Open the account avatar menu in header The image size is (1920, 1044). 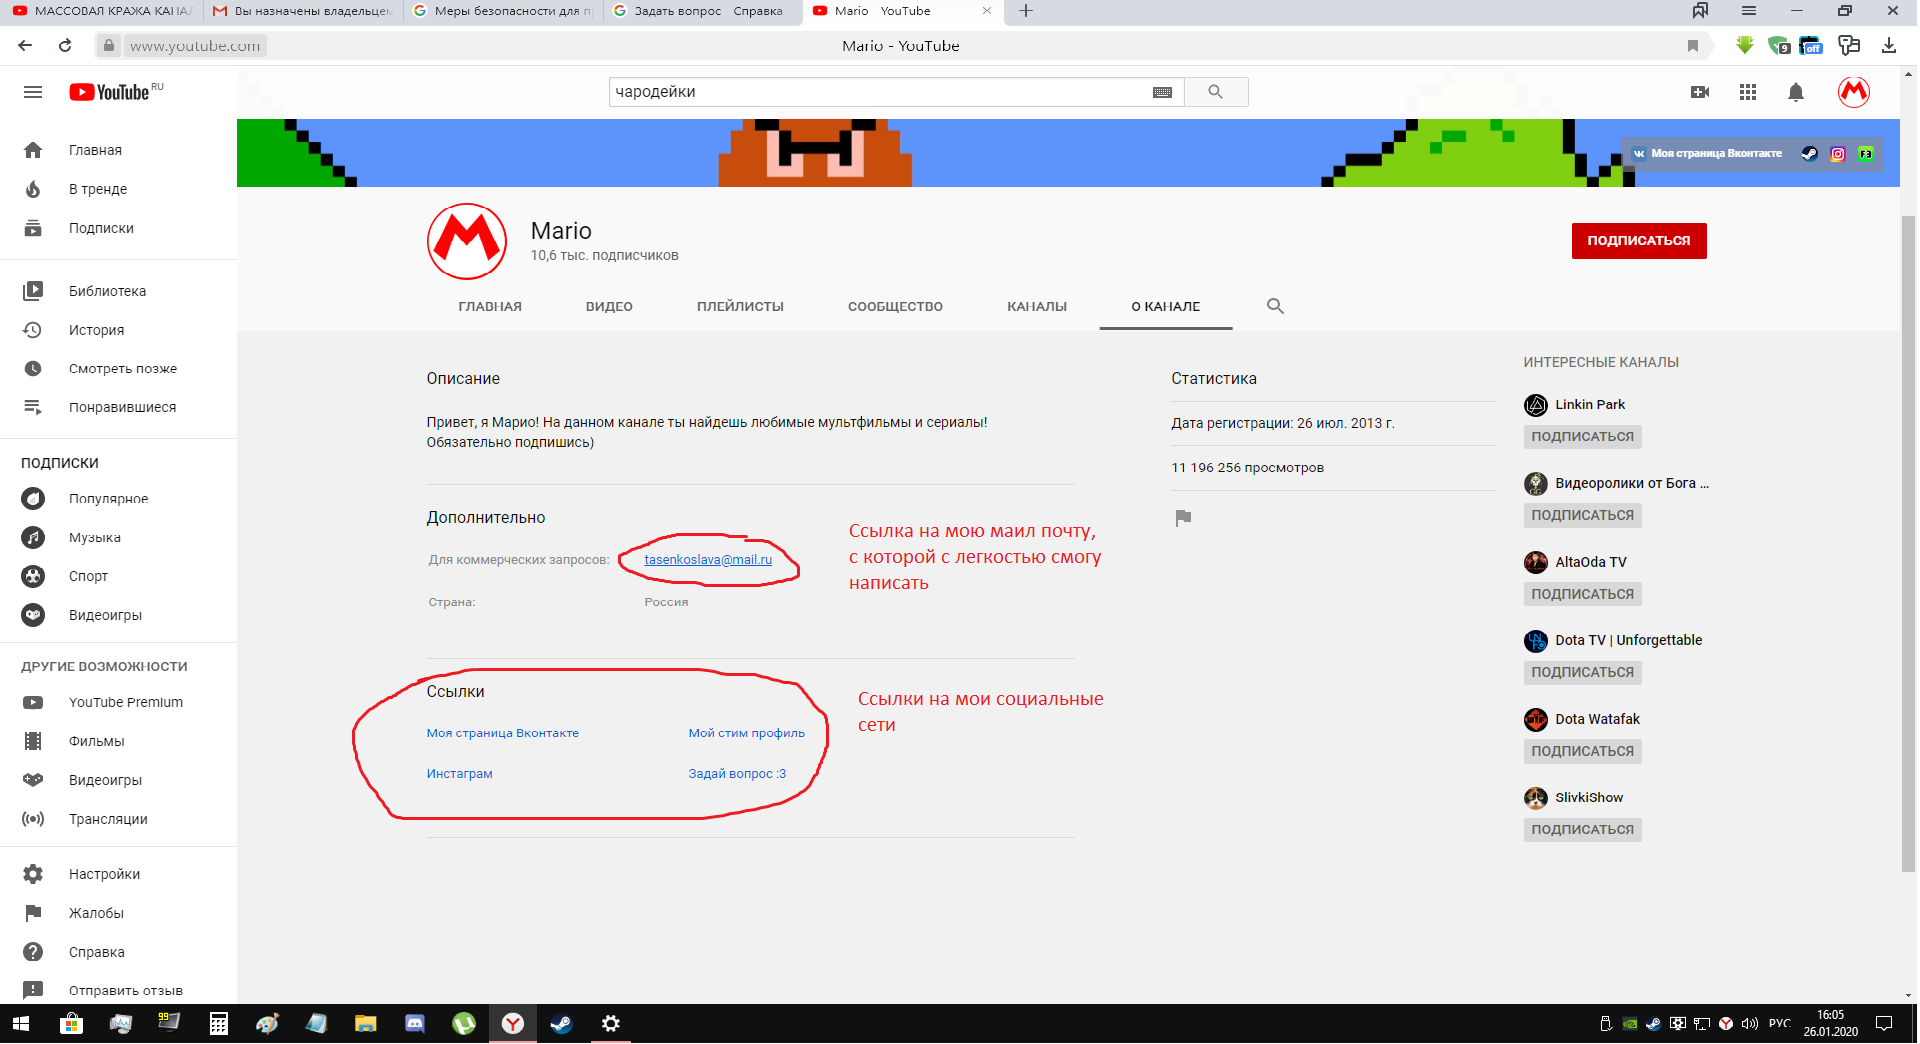[x=1854, y=92]
